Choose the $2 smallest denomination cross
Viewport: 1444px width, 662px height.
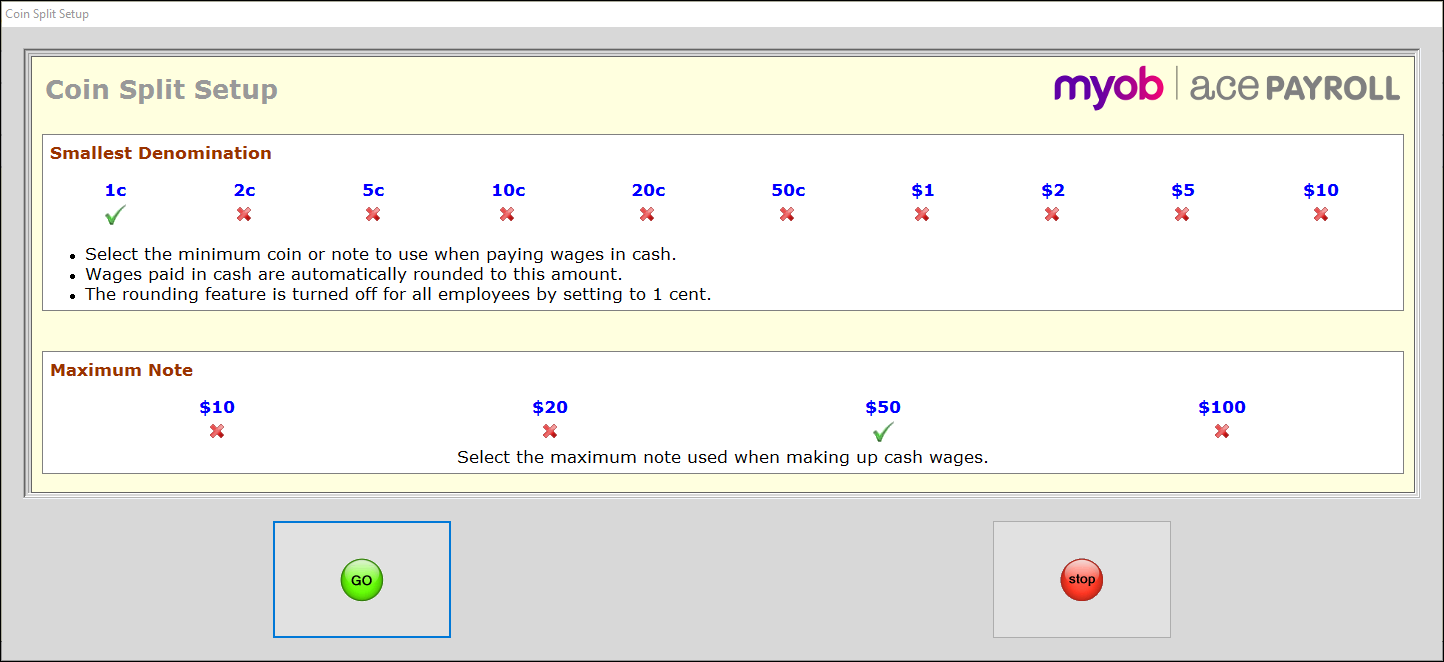(x=1052, y=214)
